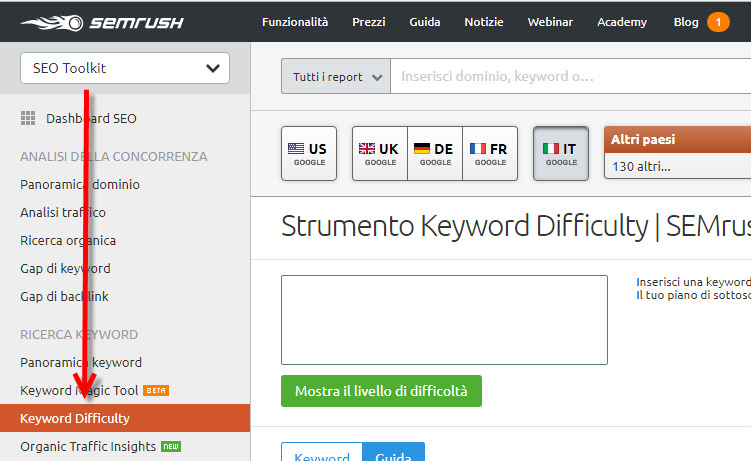The width and height of the screenshot is (751, 461).
Task: Open Ricerca organica
Action: click(68, 240)
